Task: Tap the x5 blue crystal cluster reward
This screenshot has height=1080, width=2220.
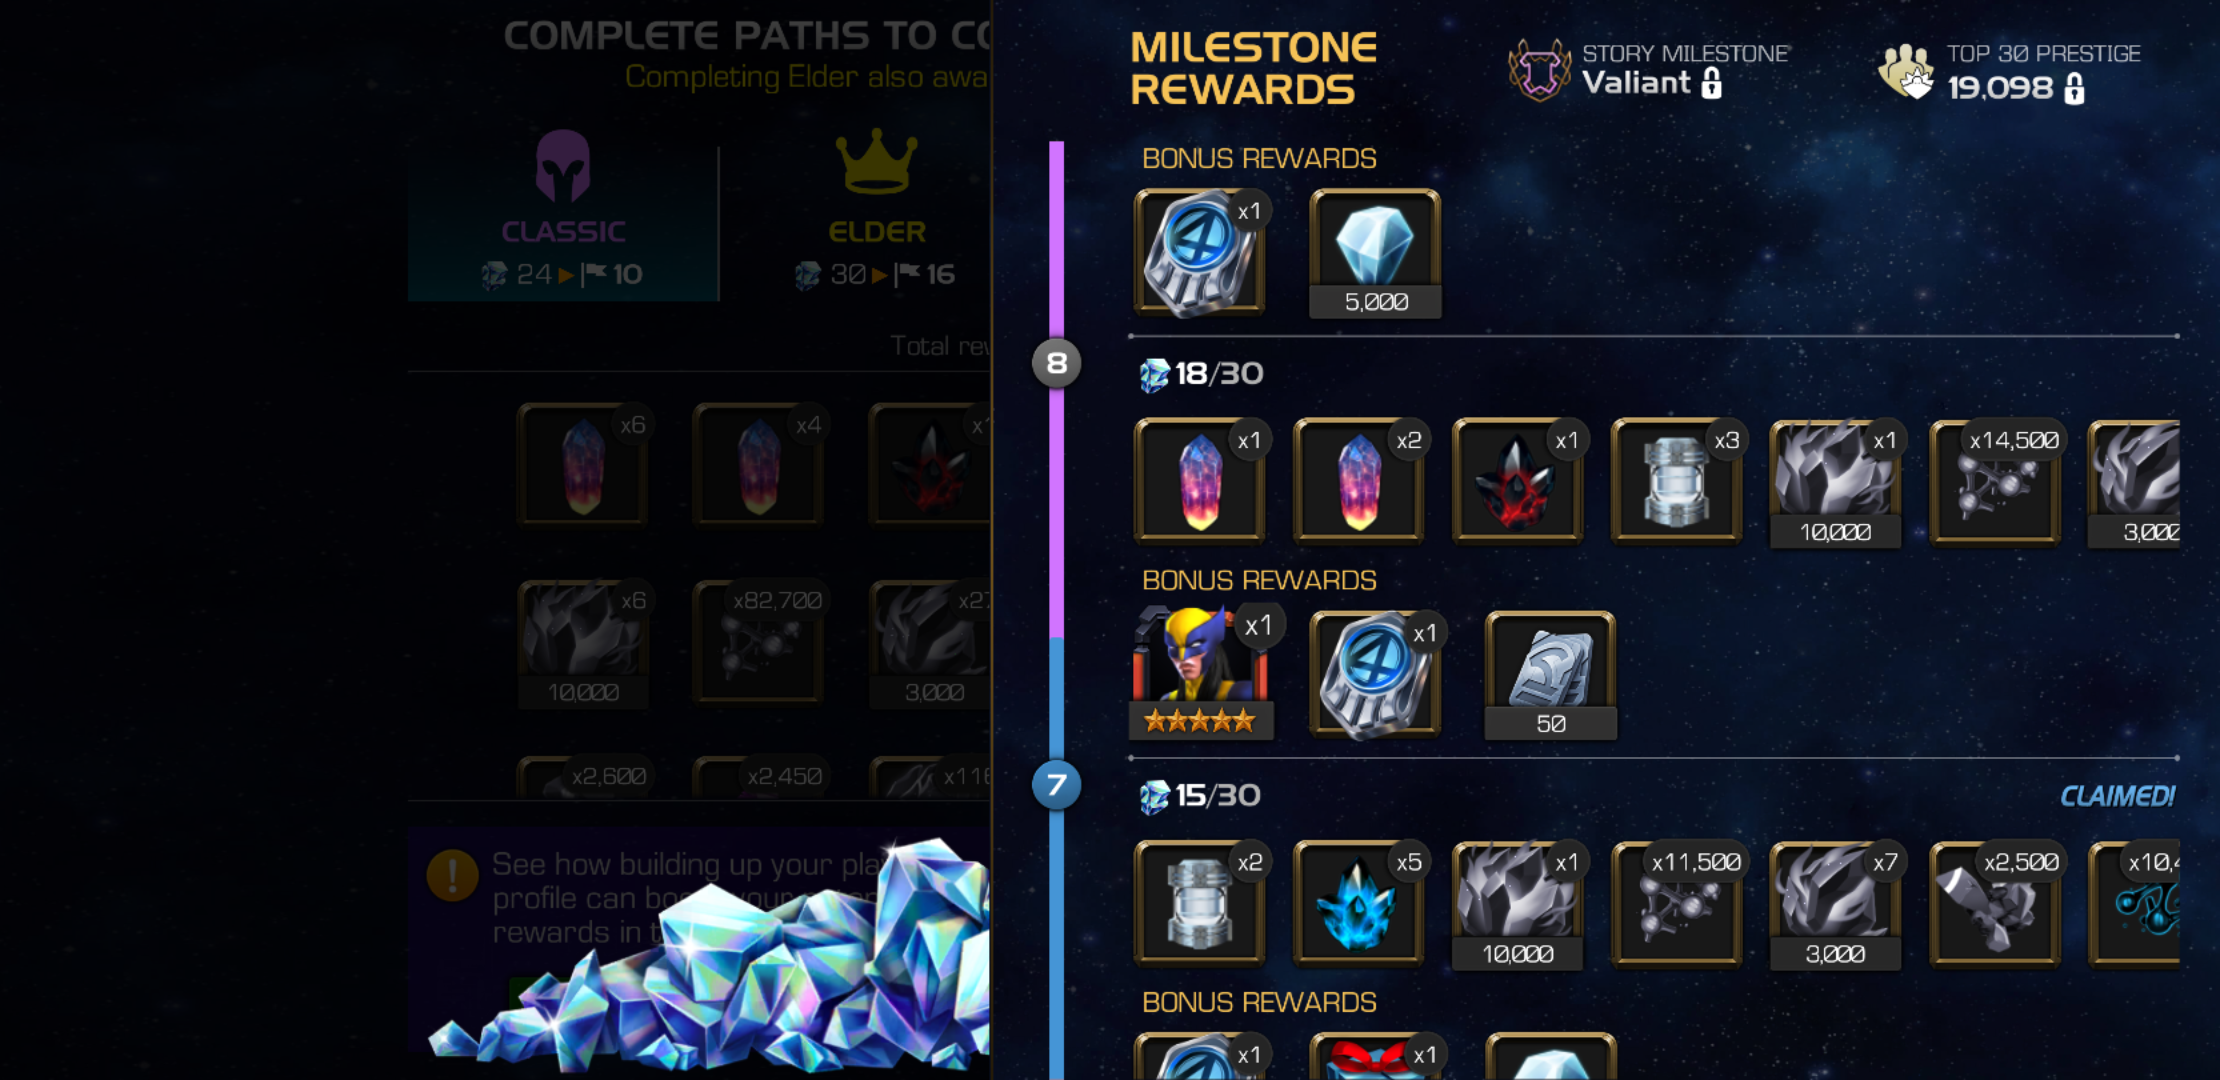Action: coord(1358,903)
